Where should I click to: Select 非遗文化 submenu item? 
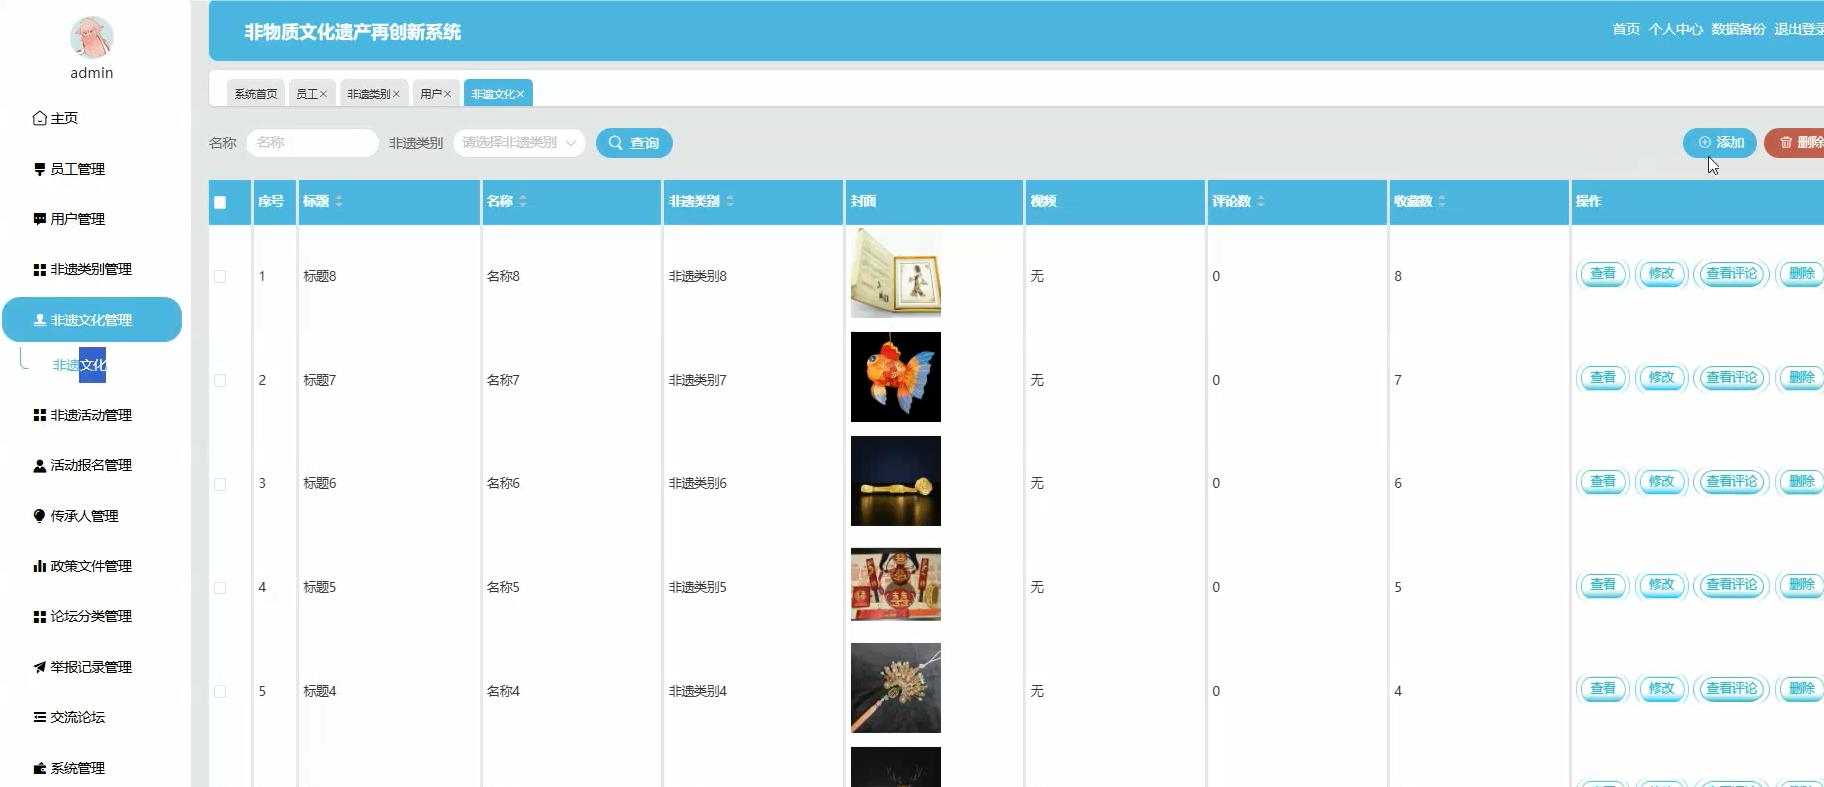(x=79, y=365)
